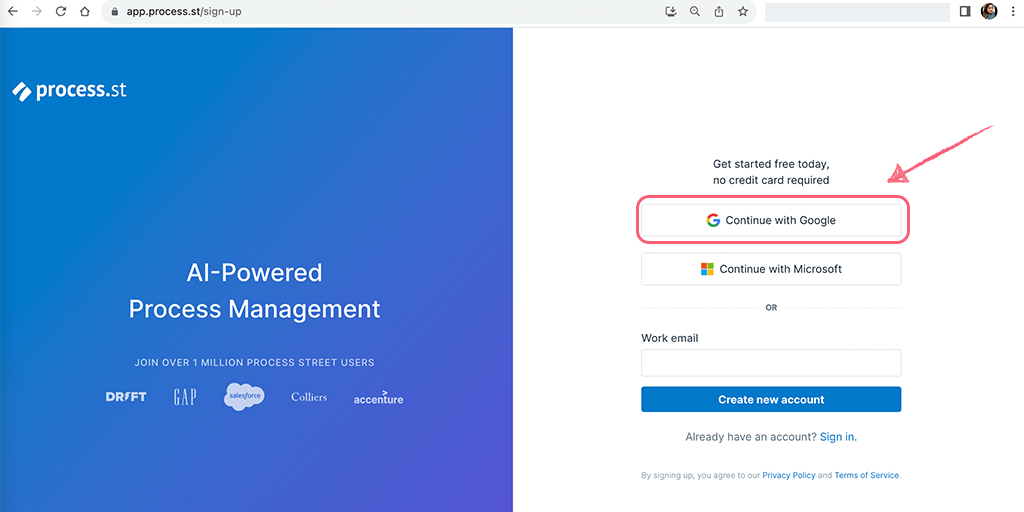This screenshot has width=1024, height=512.
Task: Click the browser forward arrow
Action: click(x=37, y=12)
